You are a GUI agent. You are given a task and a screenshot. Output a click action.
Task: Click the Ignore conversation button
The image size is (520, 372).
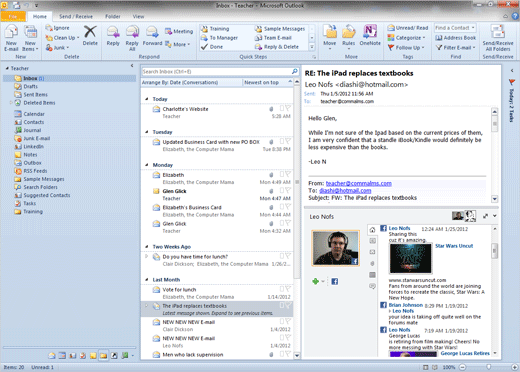click(x=58, y=28)
